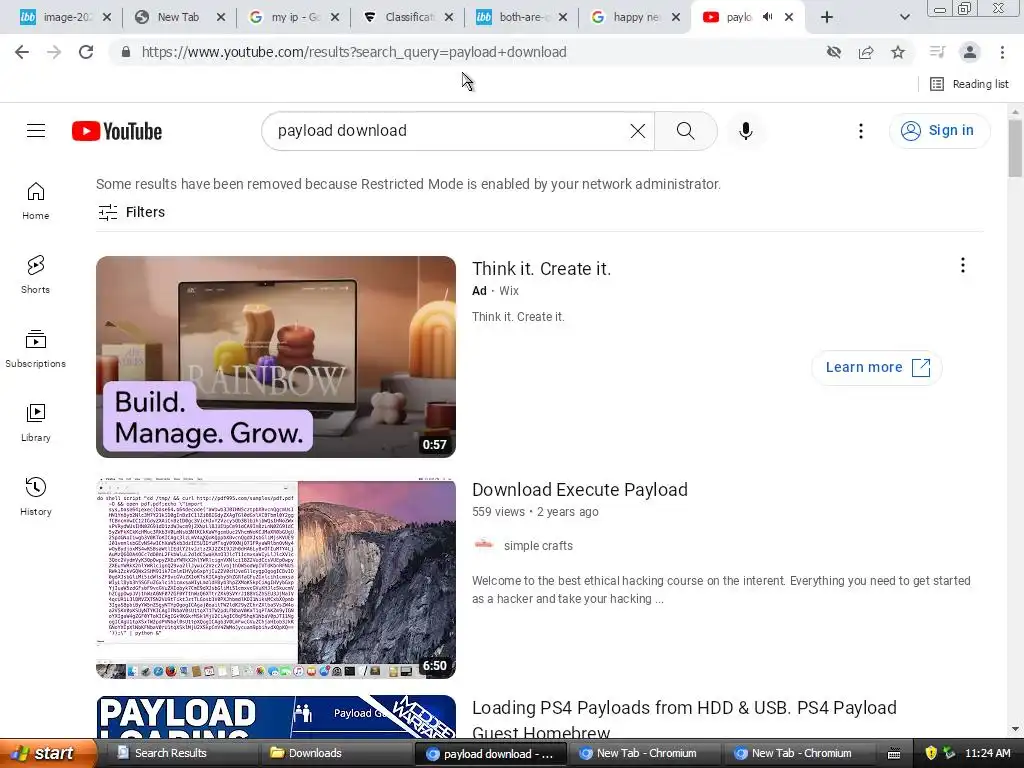This screenshot has height=768, width=1024.
Task: Close the 'my ip' tab
Action: click(x=335, y=17)
